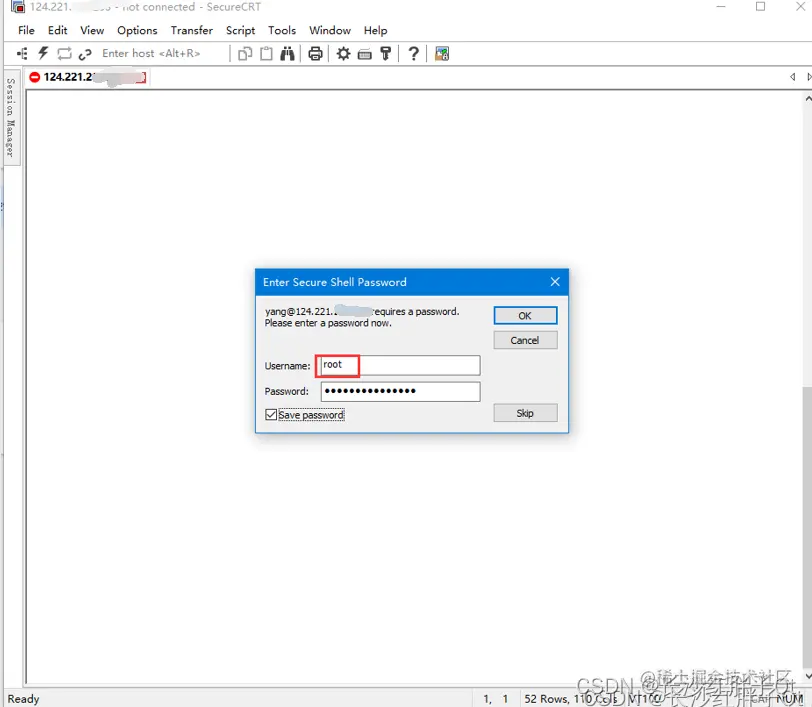Click OK in the password dialog
The height and width of the screenshot is (707, 812).
coord(525,315)
